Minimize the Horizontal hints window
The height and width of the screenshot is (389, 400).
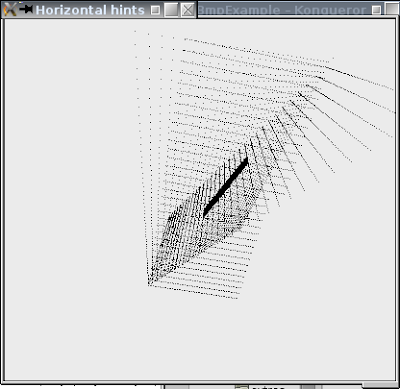point(155,10)
